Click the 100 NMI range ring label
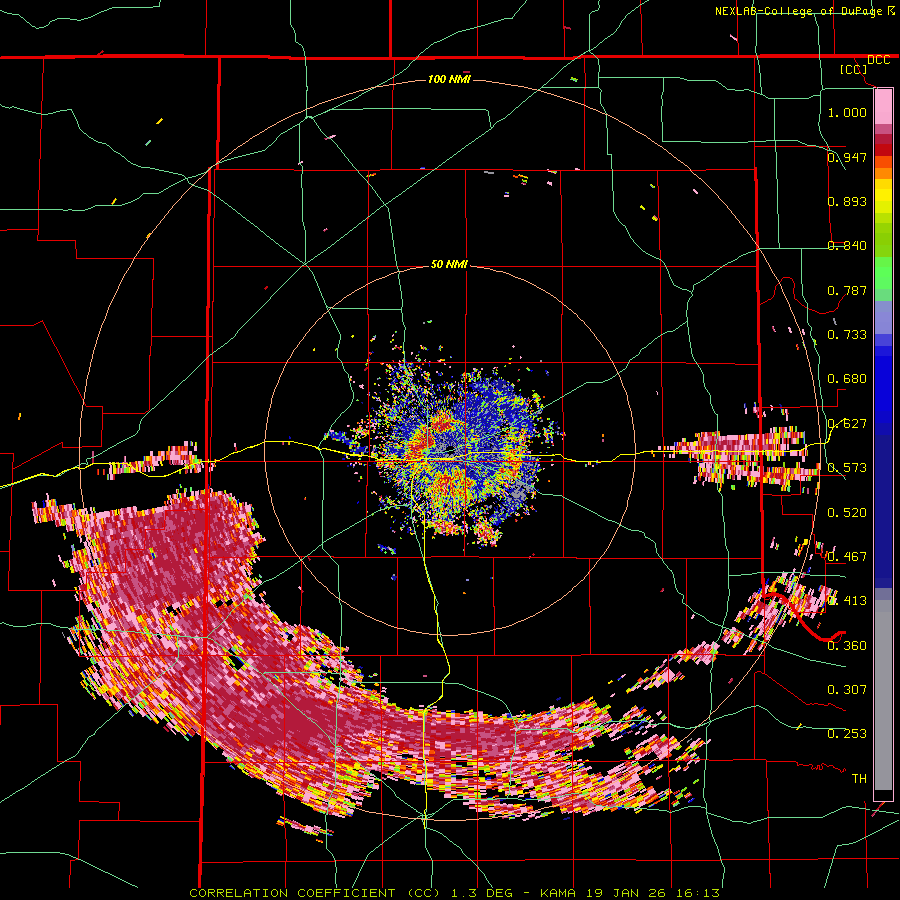Screen dimensions: 900x900 (449, 79)
